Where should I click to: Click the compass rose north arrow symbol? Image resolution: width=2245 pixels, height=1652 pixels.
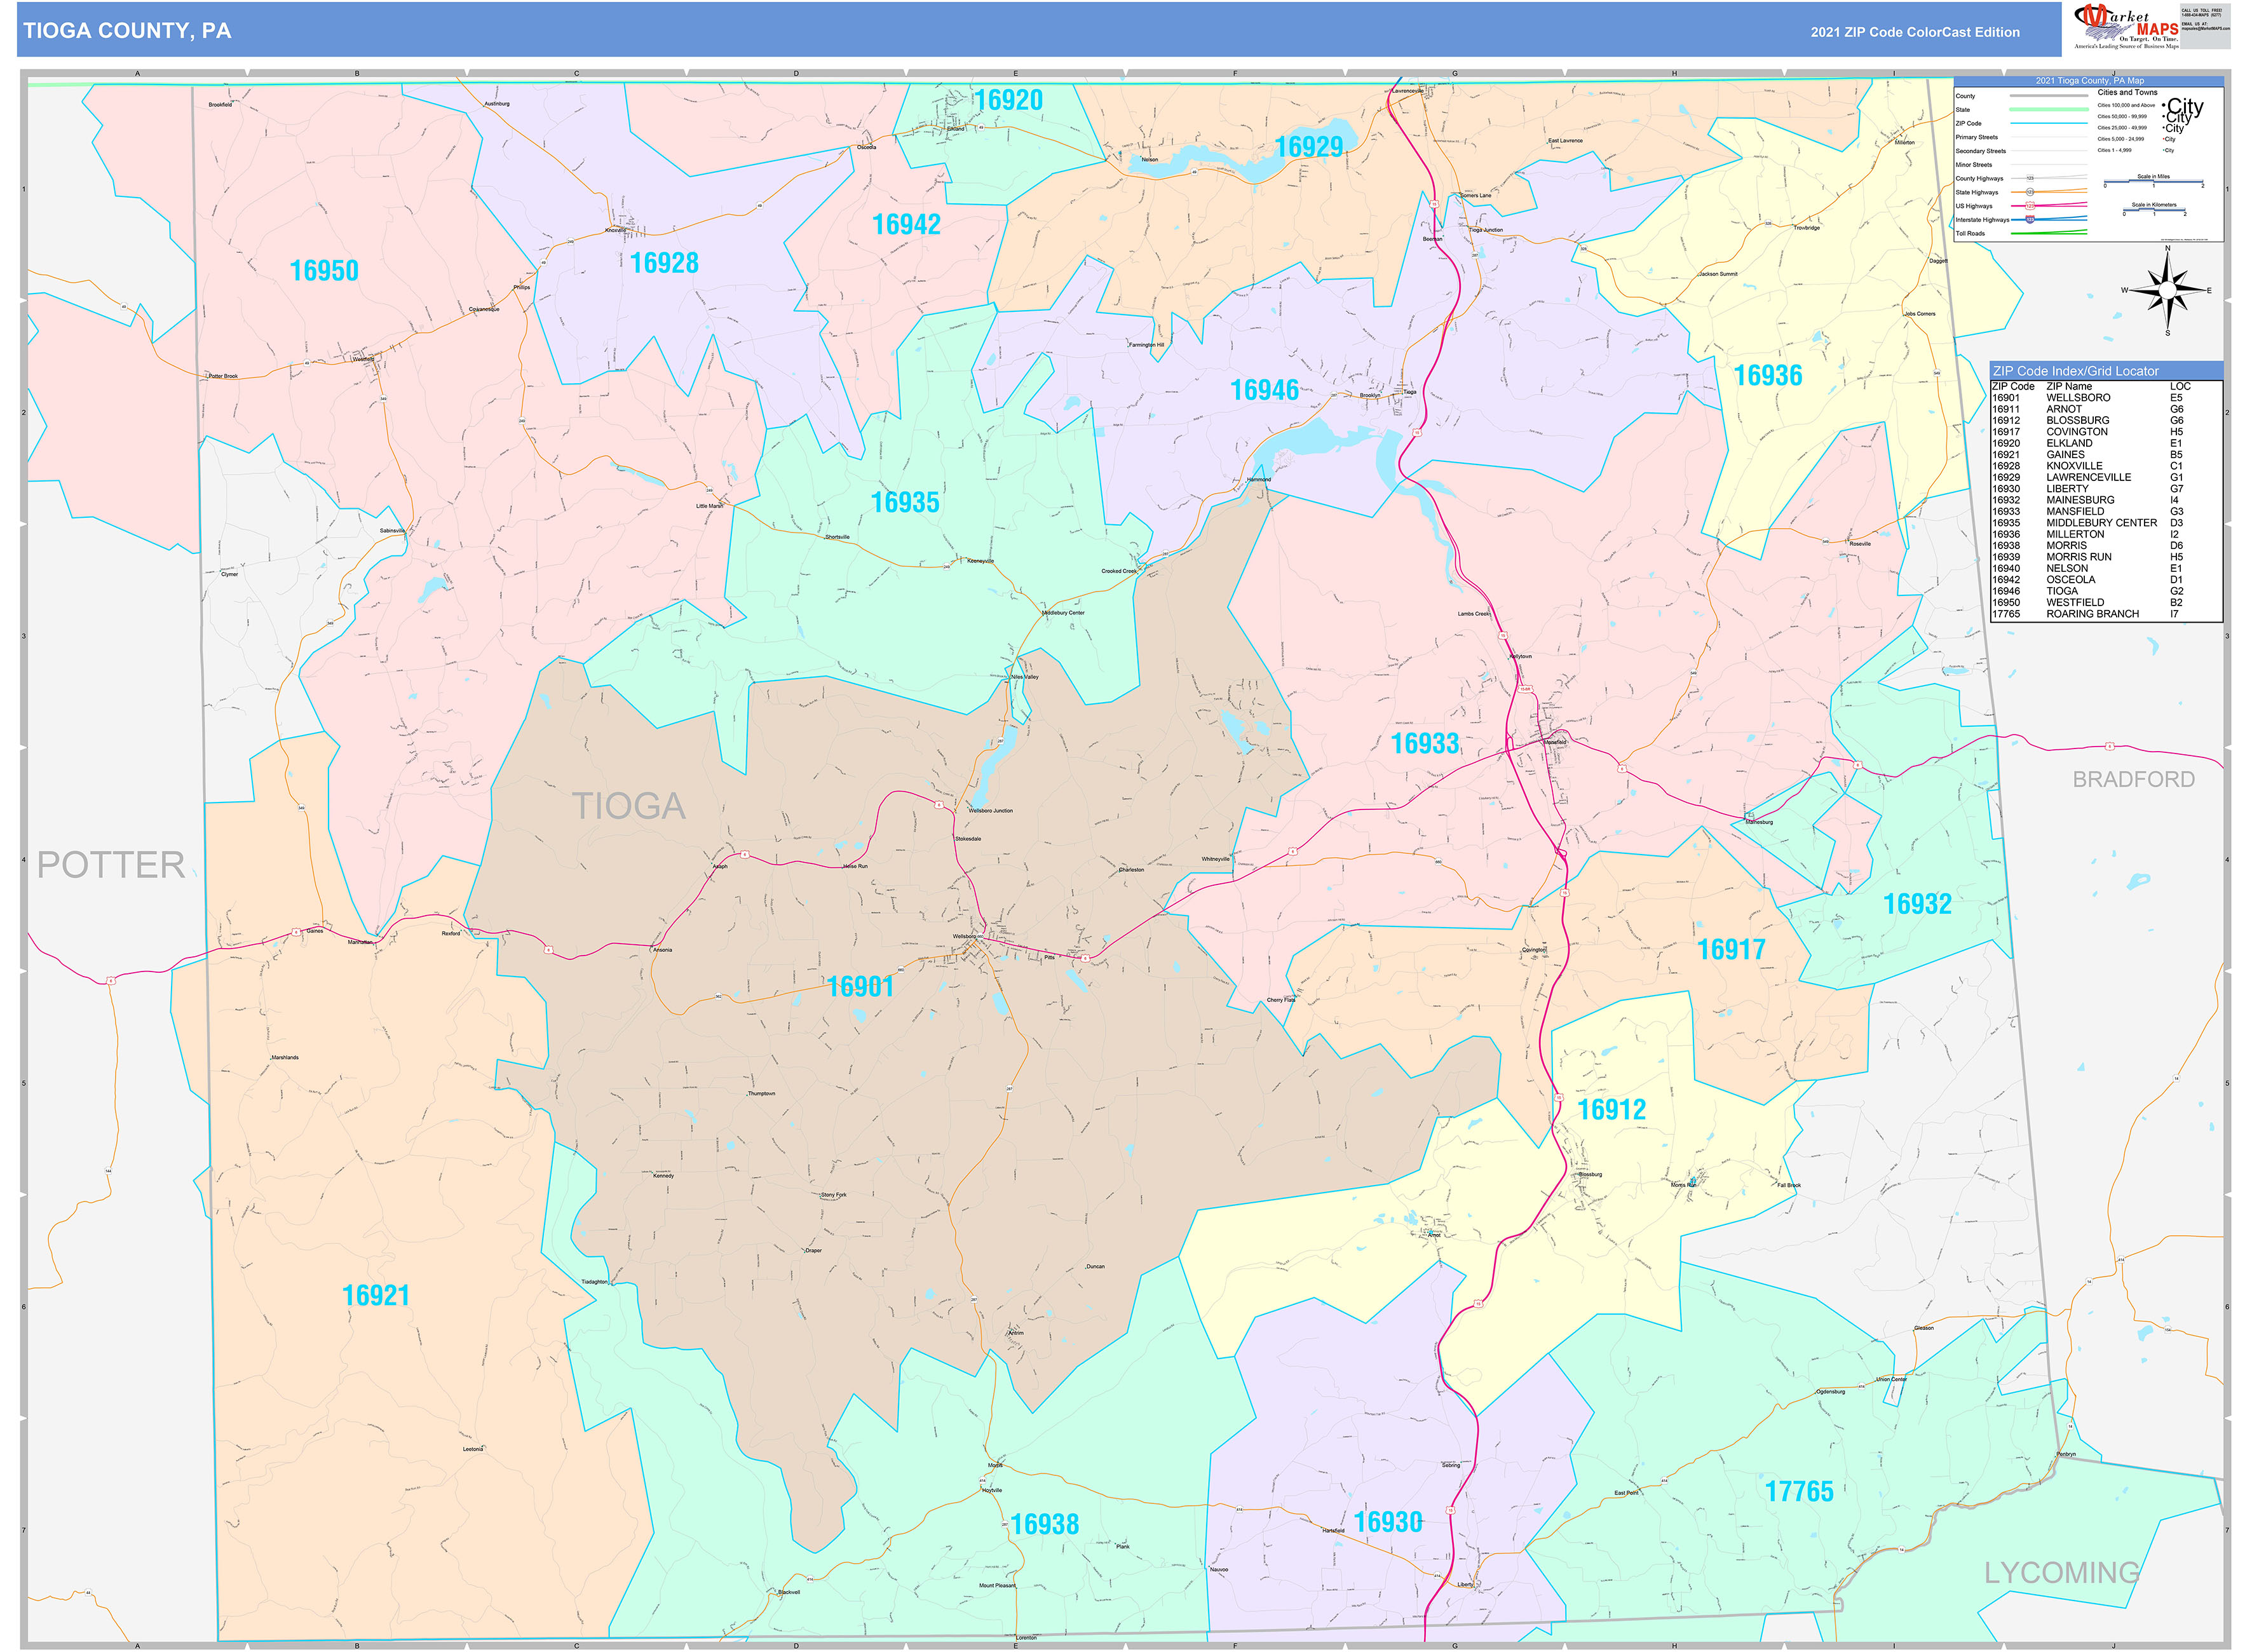click(2167, 290)
